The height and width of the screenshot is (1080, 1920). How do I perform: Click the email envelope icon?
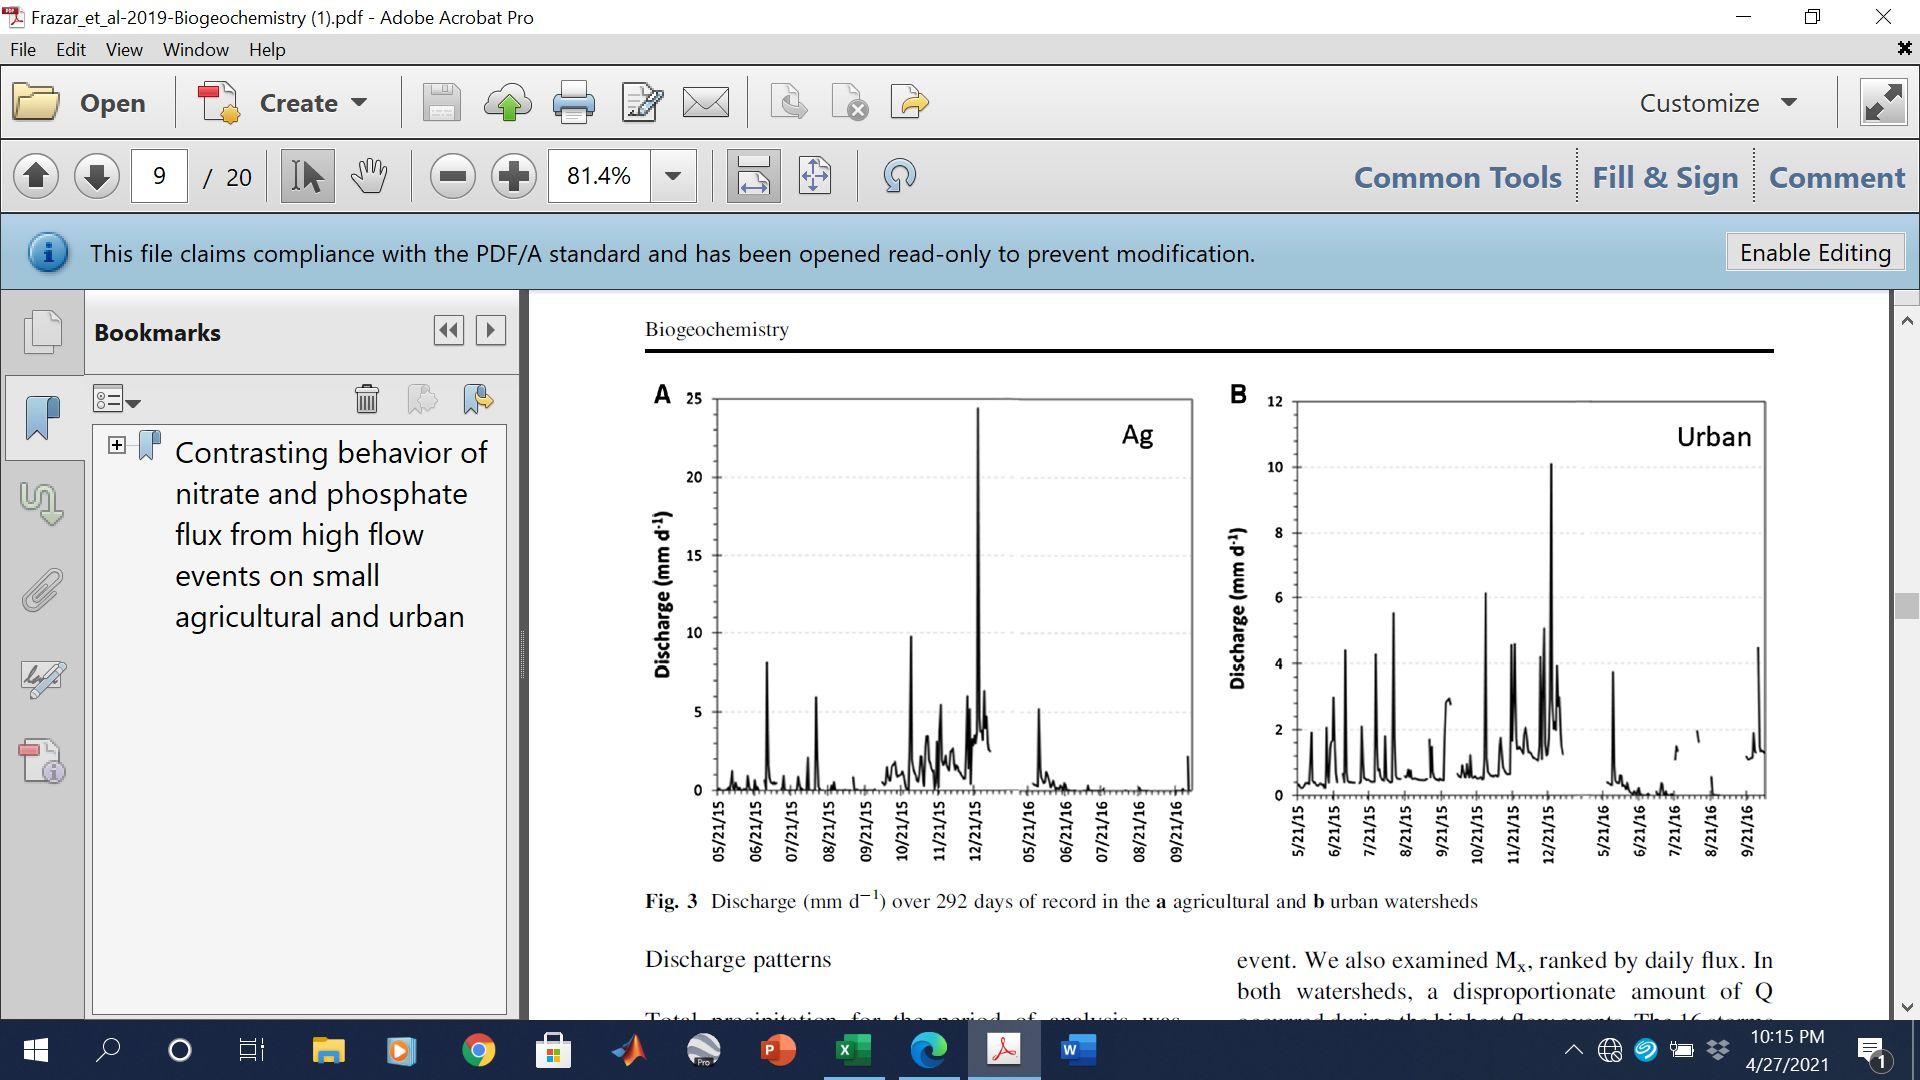[x=705, y=103]
